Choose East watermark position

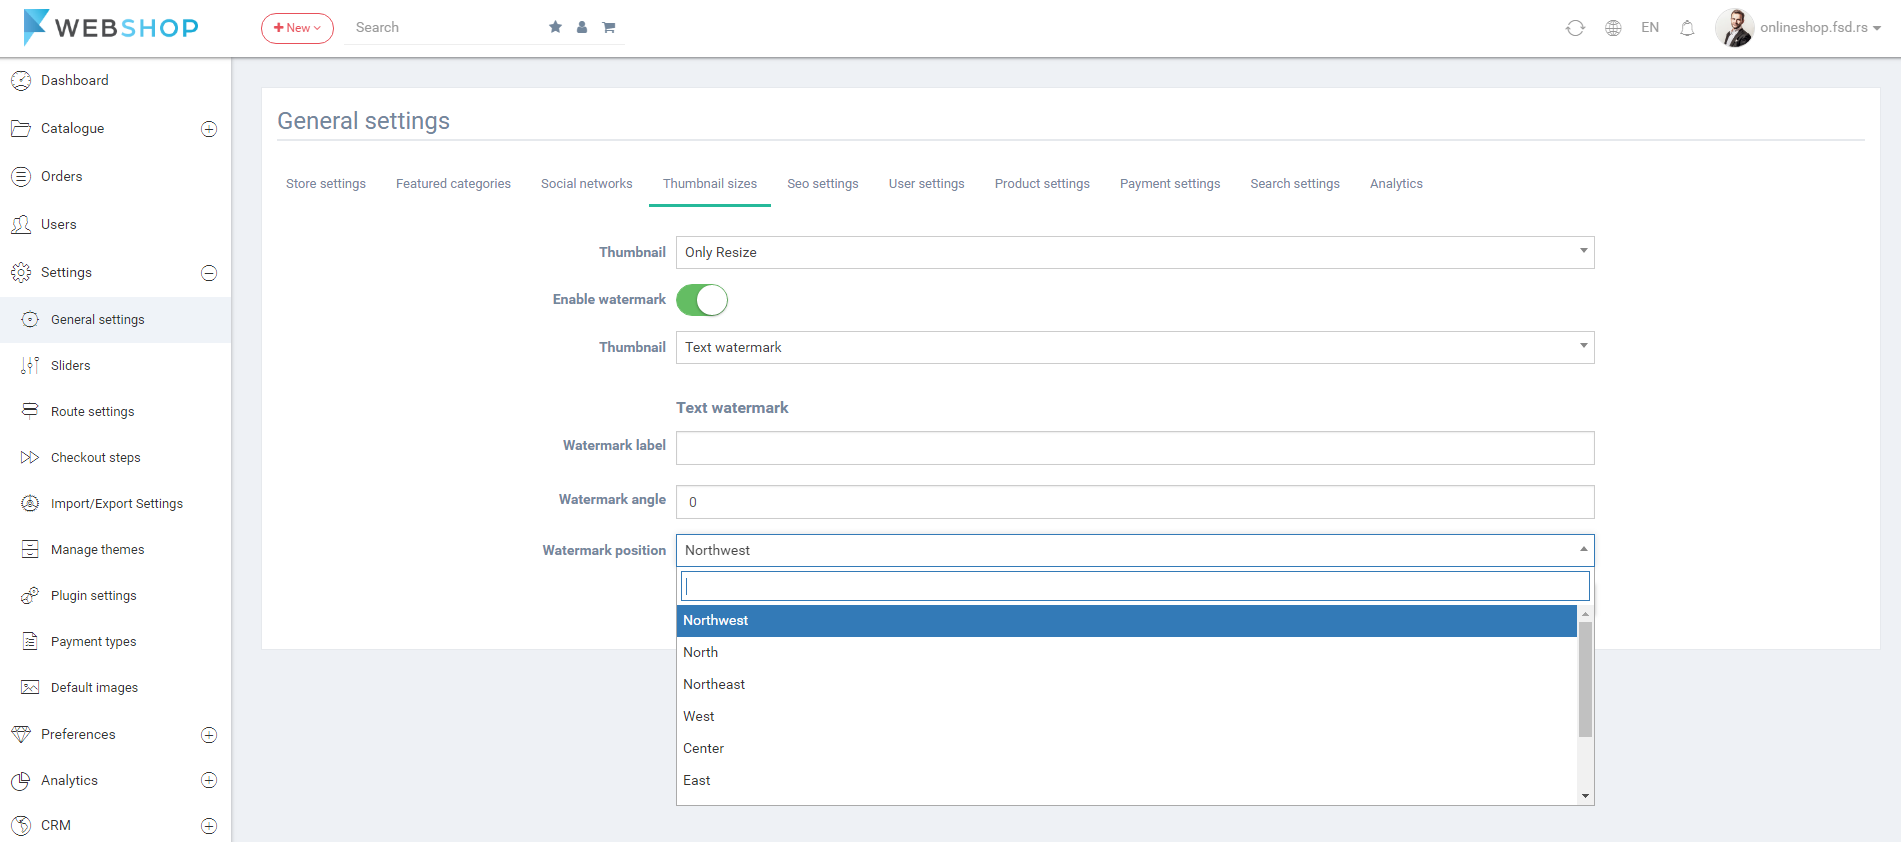pos(1127,781)
